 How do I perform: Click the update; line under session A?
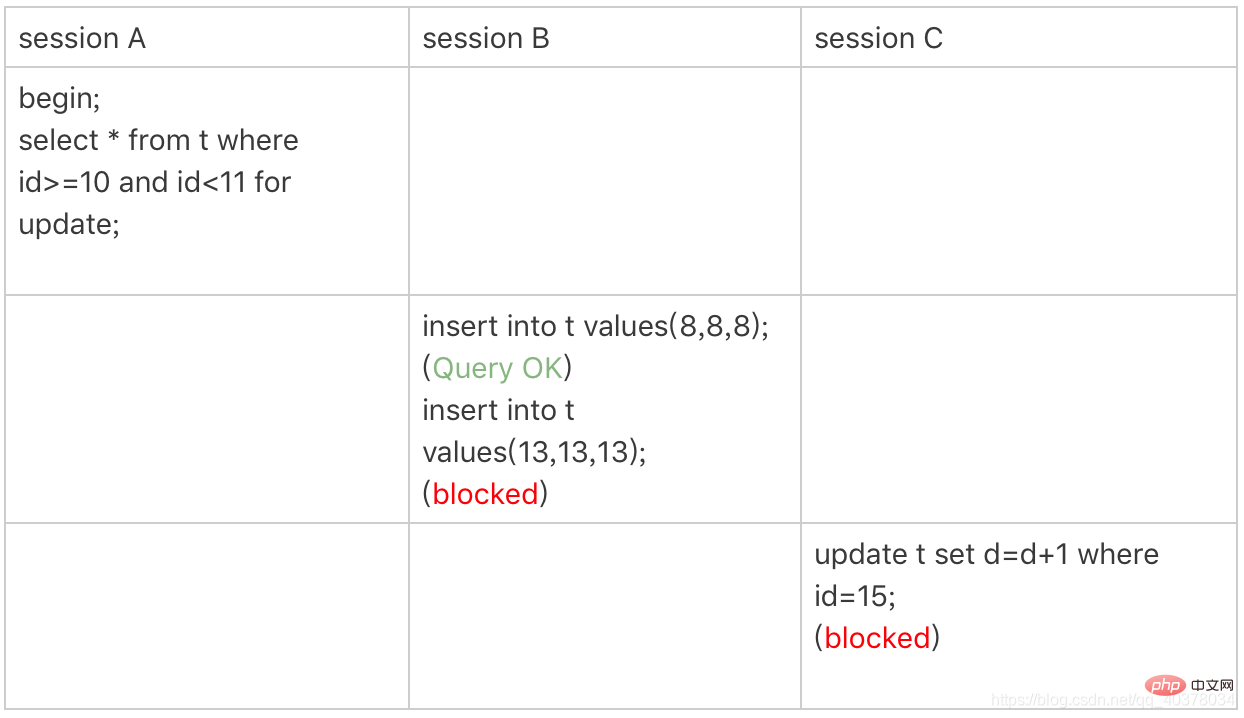pyautogui.click(x=69, y=224)
